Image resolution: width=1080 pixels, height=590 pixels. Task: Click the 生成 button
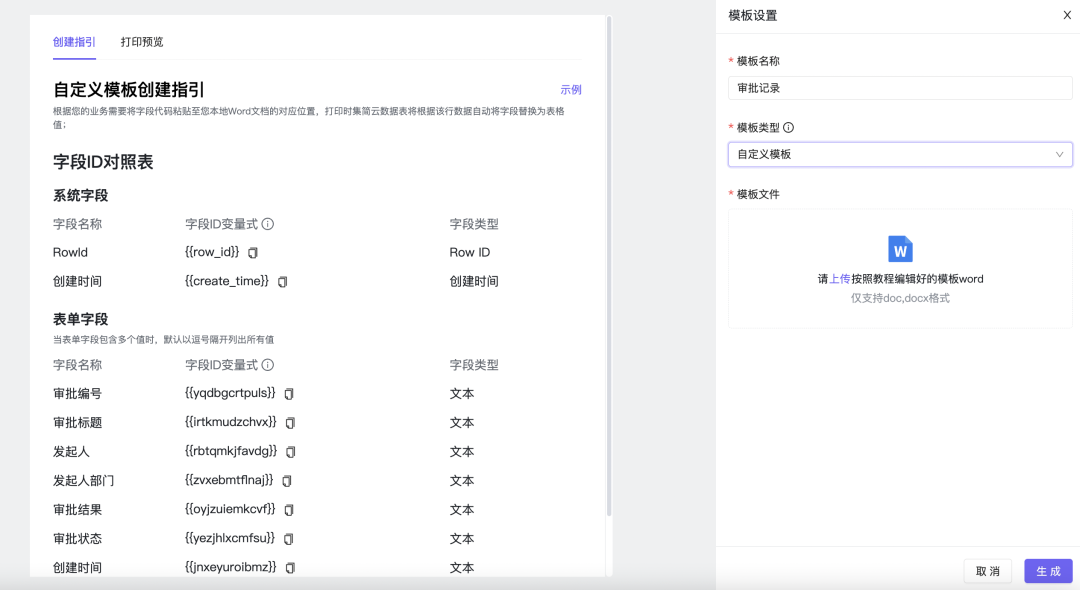tap(1048, 571)
